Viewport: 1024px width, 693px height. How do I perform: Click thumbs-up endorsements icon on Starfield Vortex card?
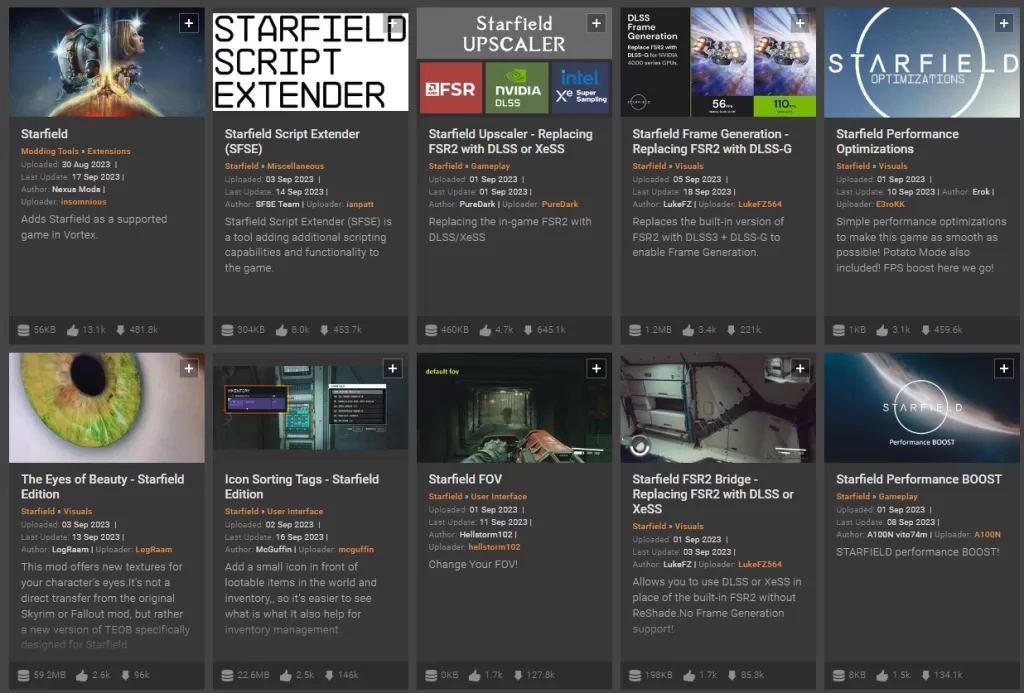(x=72, y=330)
